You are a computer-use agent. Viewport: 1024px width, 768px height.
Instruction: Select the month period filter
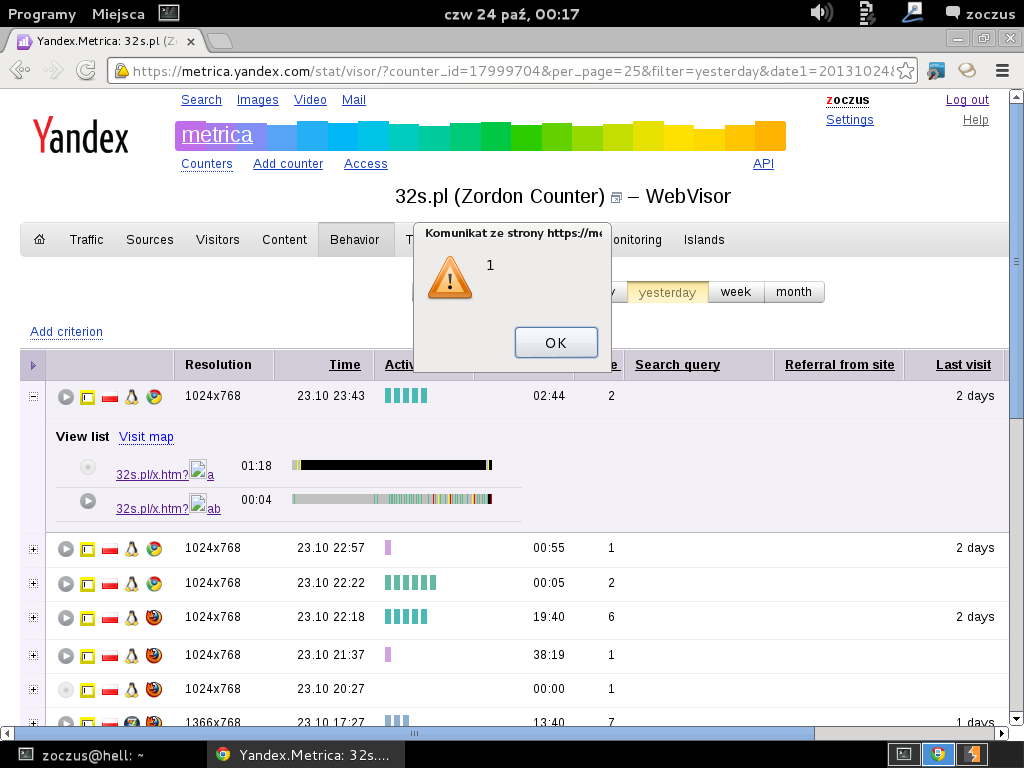(x=794, y=292)
